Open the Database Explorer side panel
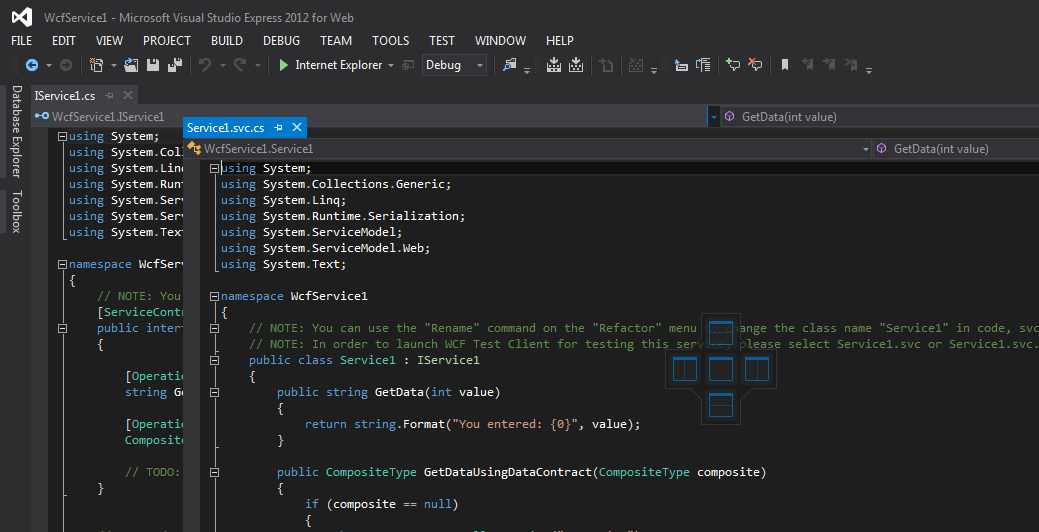The width and height of the screenshot is (1039, 532). (16, 131)
